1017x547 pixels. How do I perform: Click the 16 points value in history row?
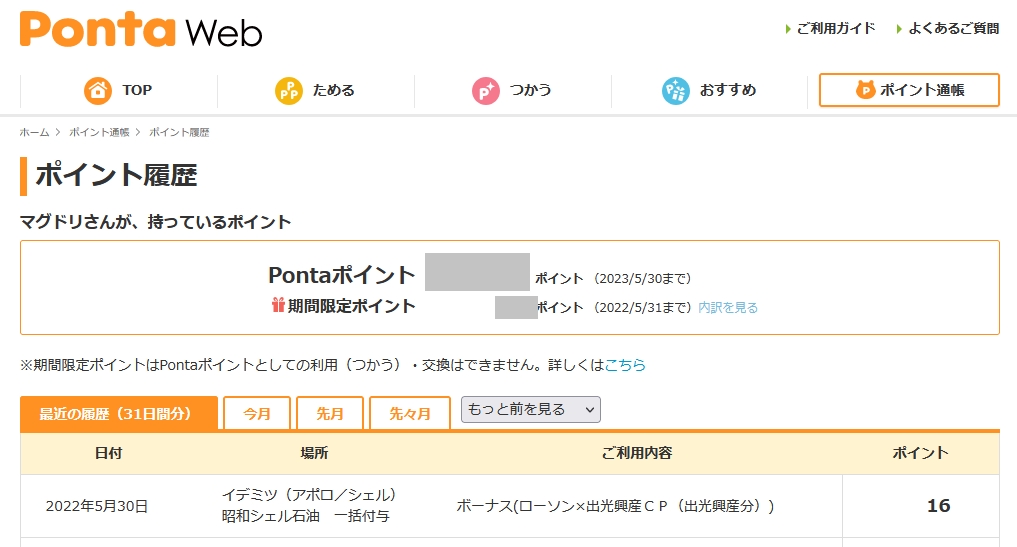click(938, 506)
